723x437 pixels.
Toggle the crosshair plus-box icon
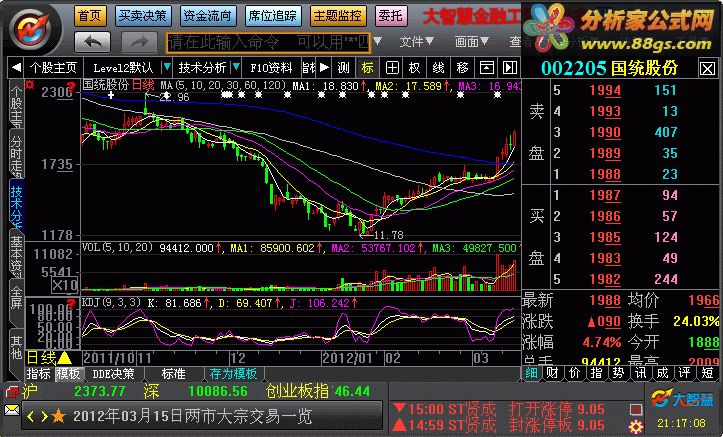391,68
